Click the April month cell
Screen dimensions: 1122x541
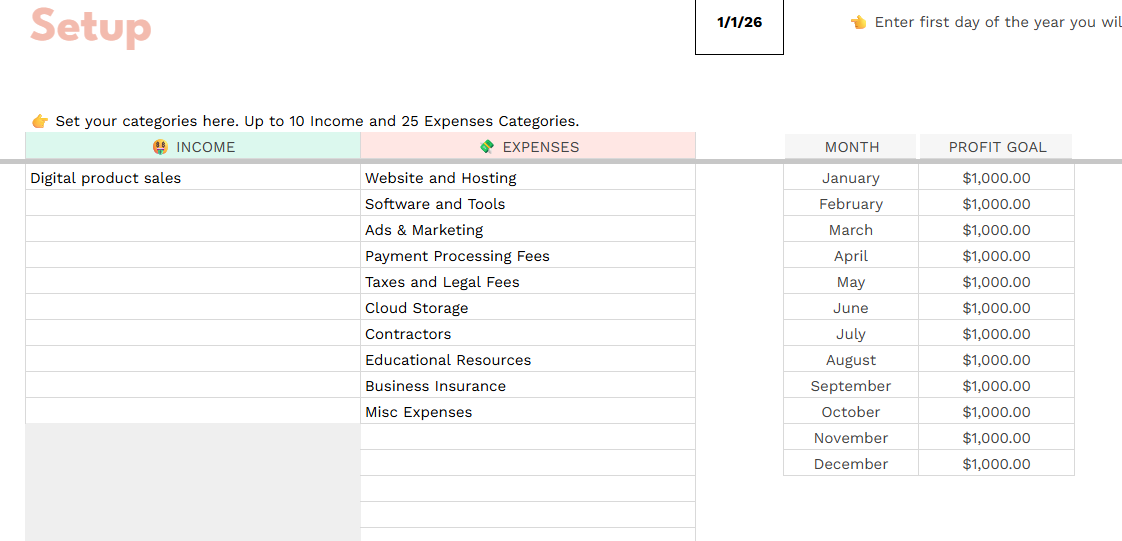[851, 255]
